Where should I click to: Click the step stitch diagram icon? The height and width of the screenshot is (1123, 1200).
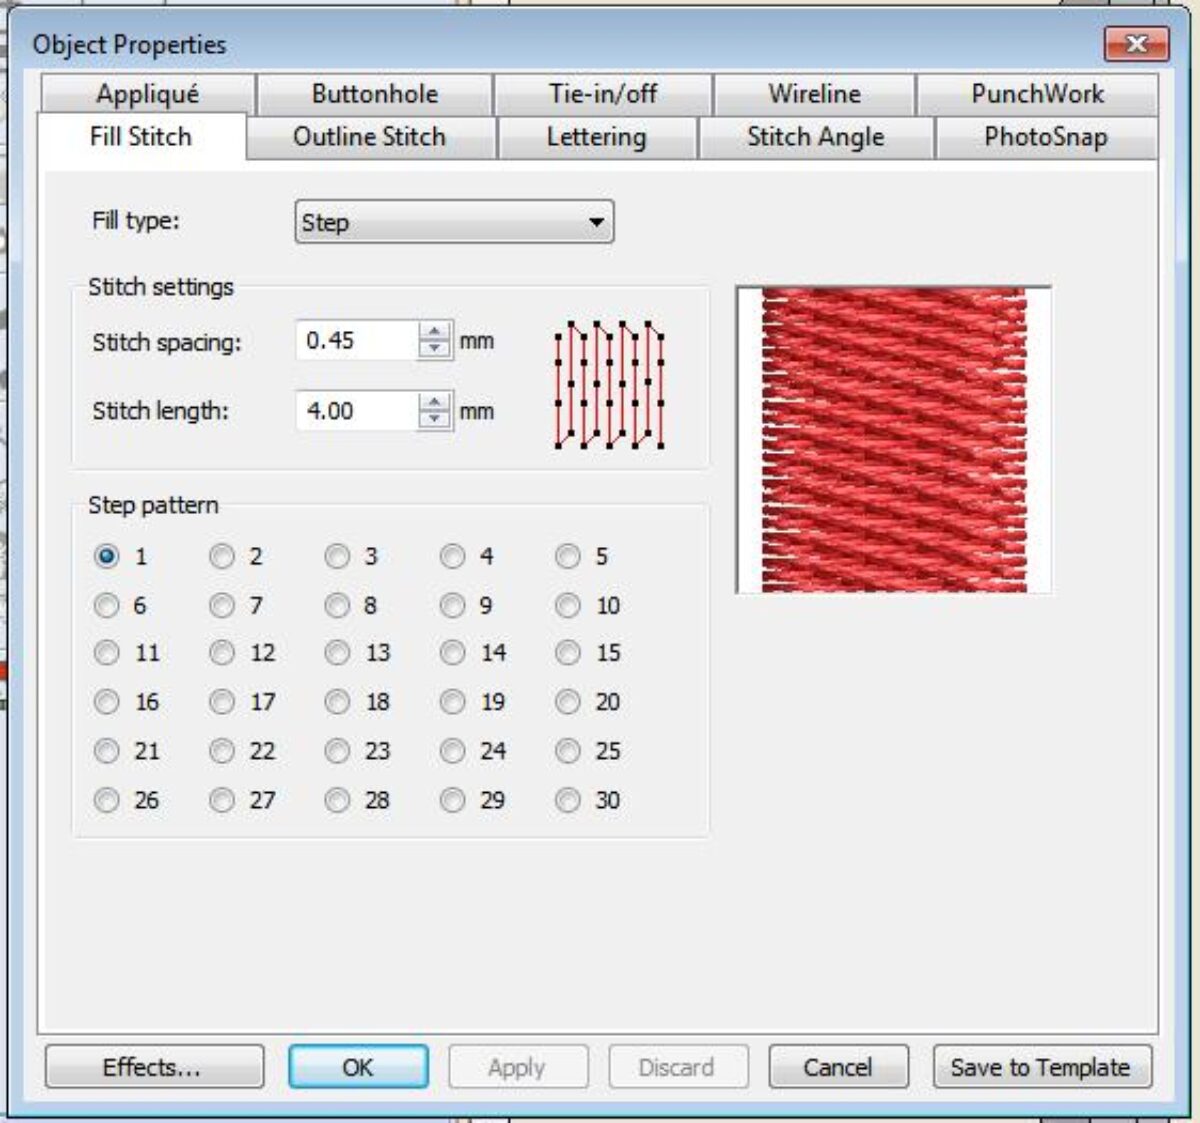pyautogui.click(x=609, y=384)
